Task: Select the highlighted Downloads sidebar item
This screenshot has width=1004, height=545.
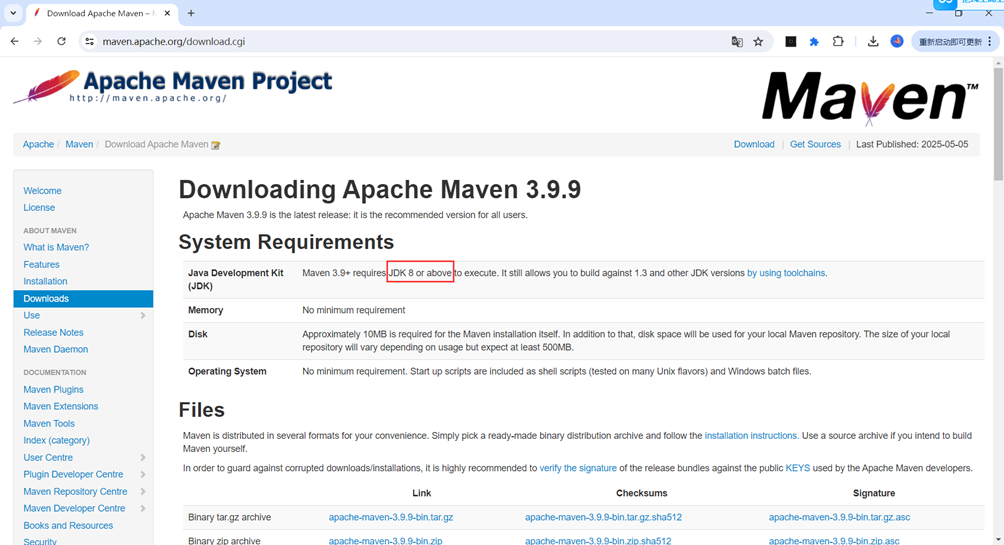Action: (83, 298)
